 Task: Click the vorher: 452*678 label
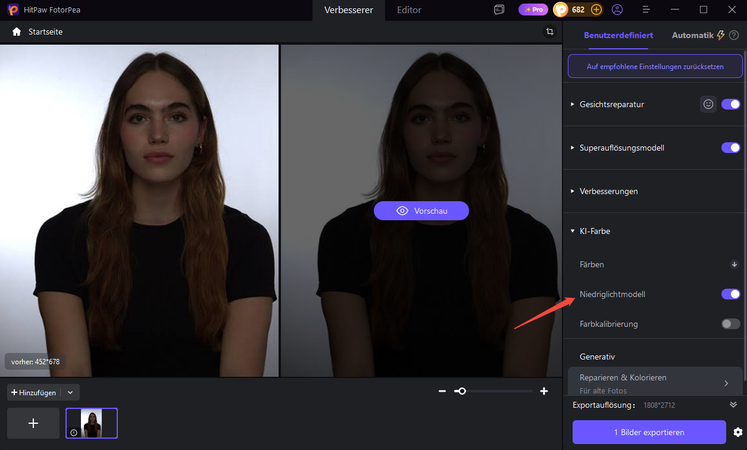pos(35,362)
